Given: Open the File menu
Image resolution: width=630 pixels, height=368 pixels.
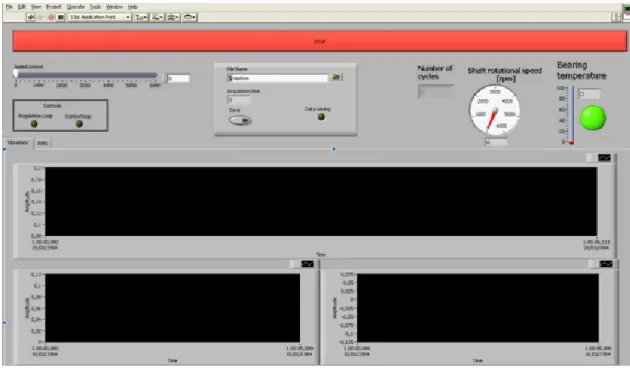Looking at the screenshot, I should click(9, 7).
